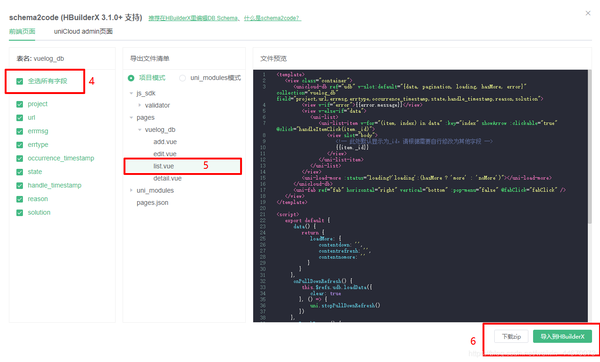600x362 pixels.
Task: Toggle the handle_timestamp field checkbox
Action: (x=20, y=186)
